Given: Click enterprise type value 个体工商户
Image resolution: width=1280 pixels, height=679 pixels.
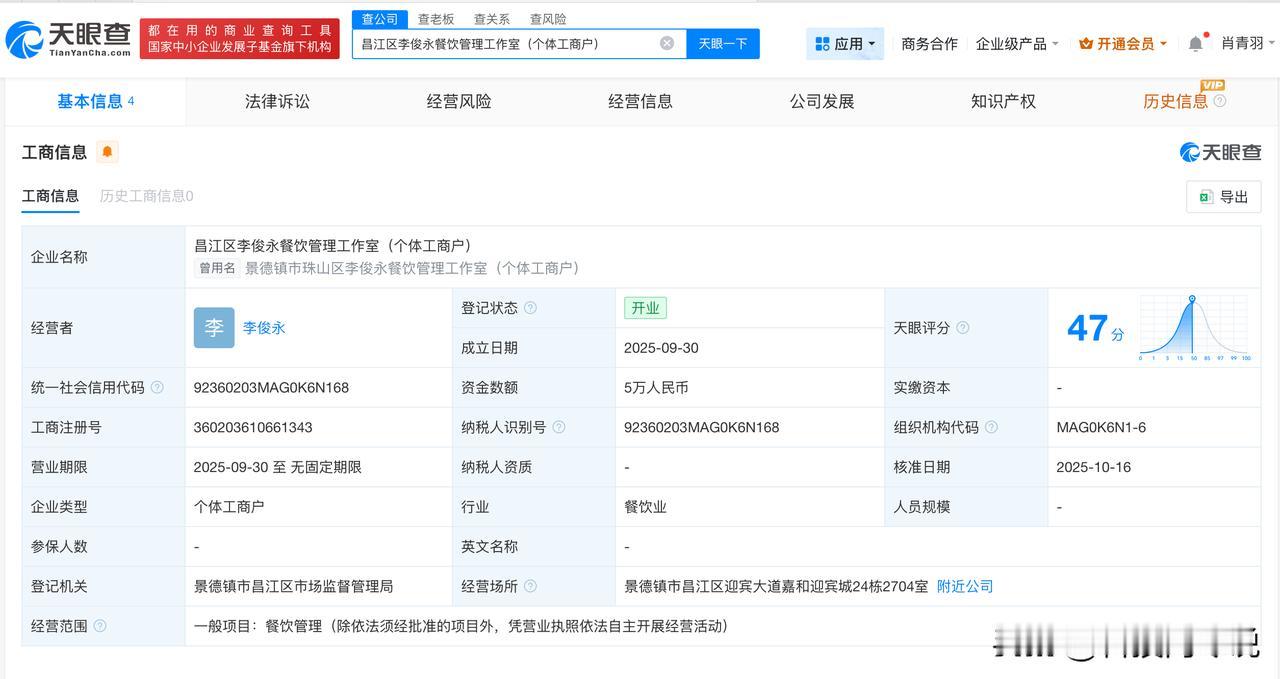Looking at the screenshot, I should pyautogui.click(x=229, y=507).
